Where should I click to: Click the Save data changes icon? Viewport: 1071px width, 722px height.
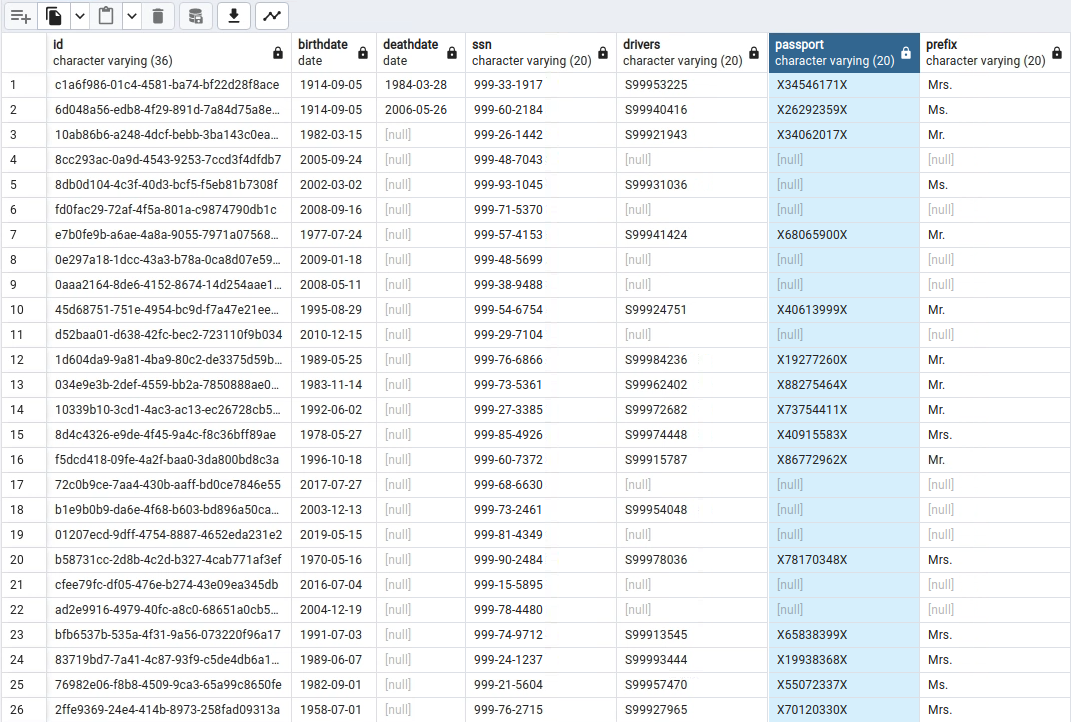coord(196,16)
